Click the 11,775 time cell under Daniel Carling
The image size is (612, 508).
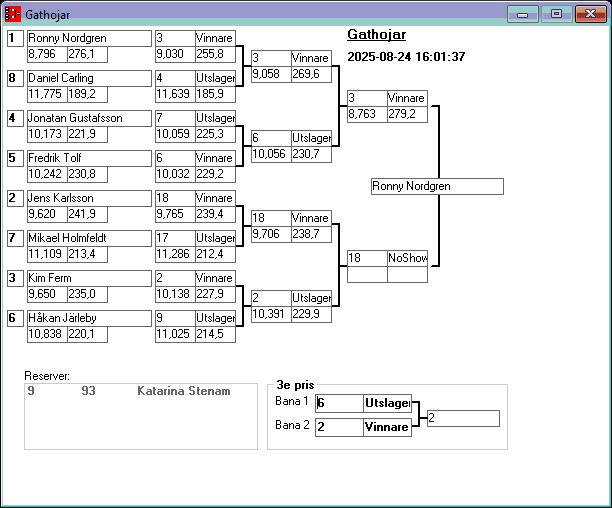(x=47, y=94)
